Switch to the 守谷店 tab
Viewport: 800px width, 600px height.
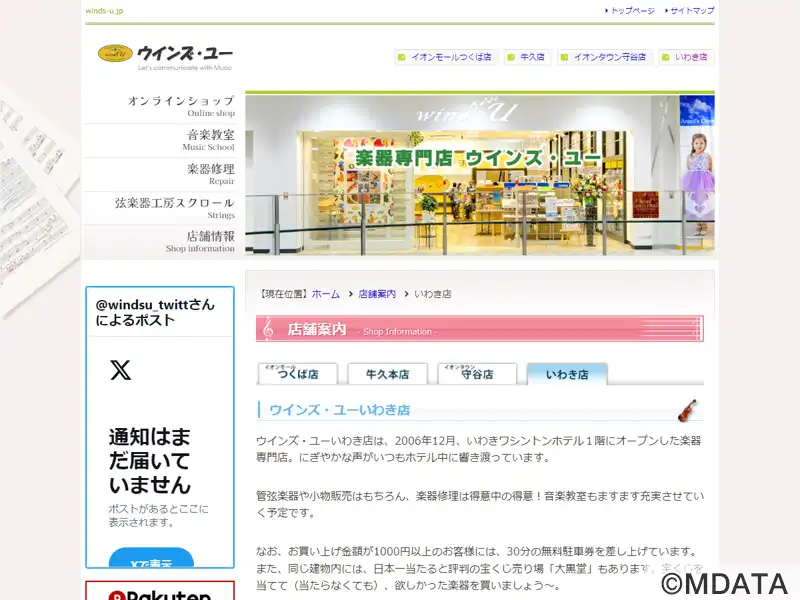[x=477, y=374]
